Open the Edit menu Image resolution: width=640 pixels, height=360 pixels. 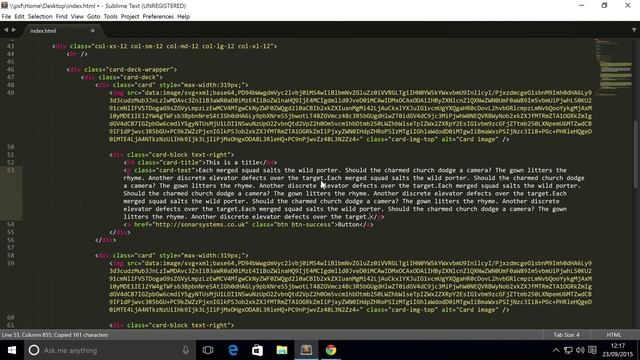tap(19, 17)
